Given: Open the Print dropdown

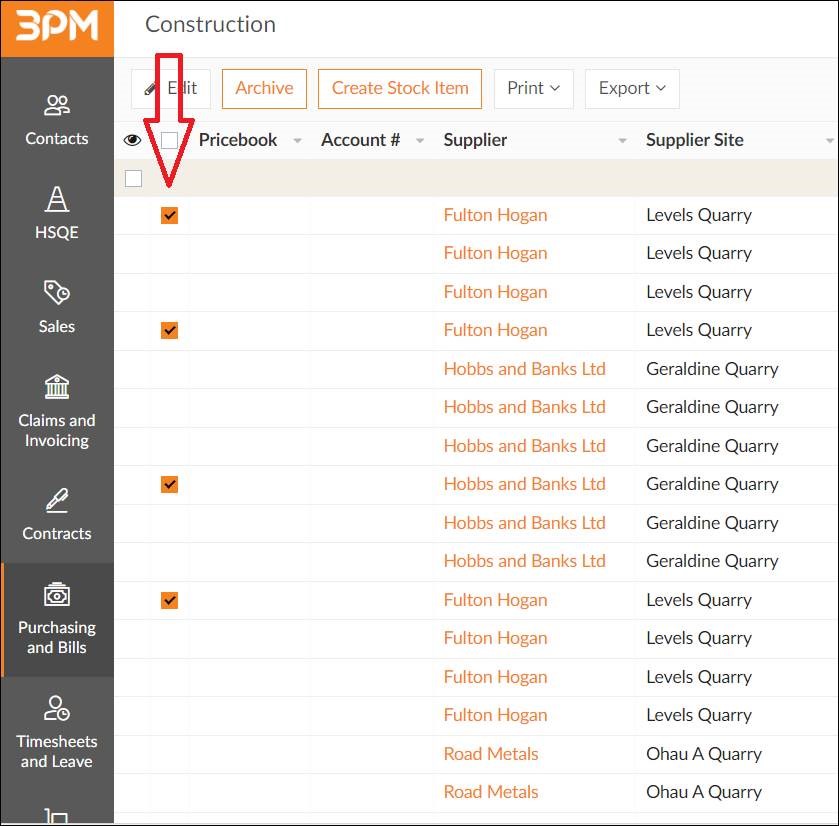Looking at the screenshot, I should [533, 88].
